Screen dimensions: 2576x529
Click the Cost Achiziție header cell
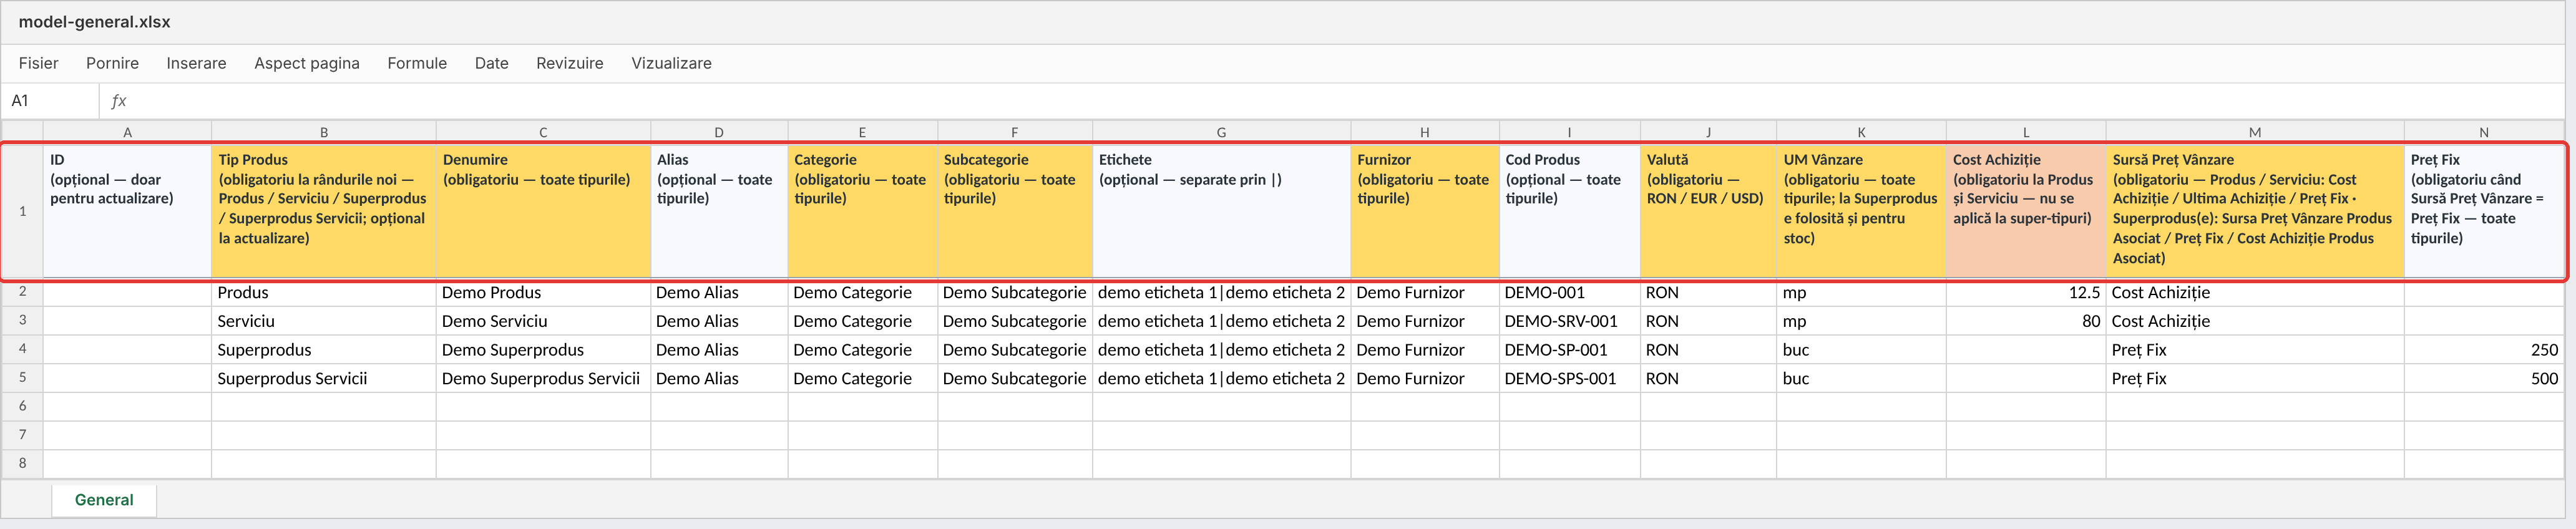tap(2026, 211)
